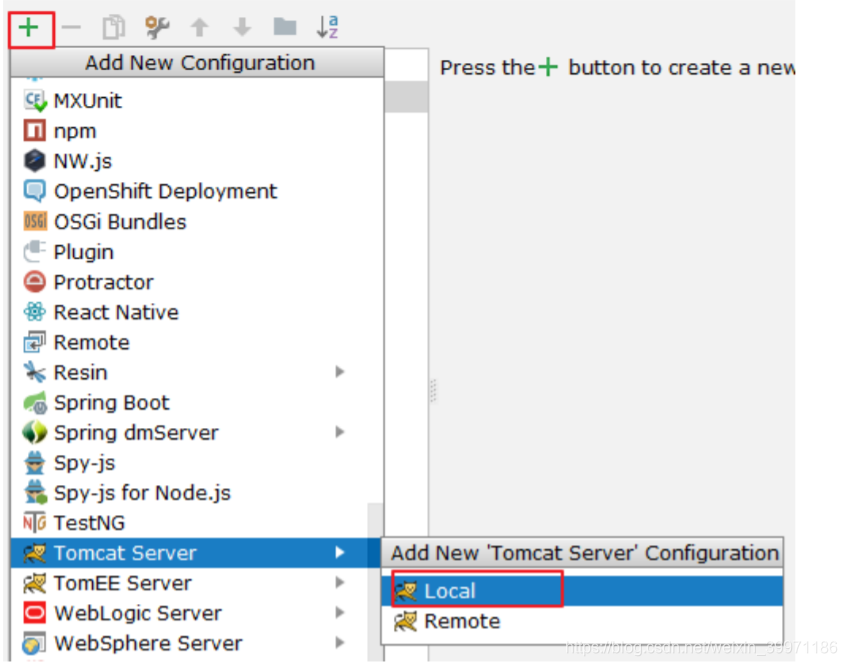The width and height of the screenshot is (847, 666).
Task: Select Remote in the main configuration list
Action: (197, 342)
